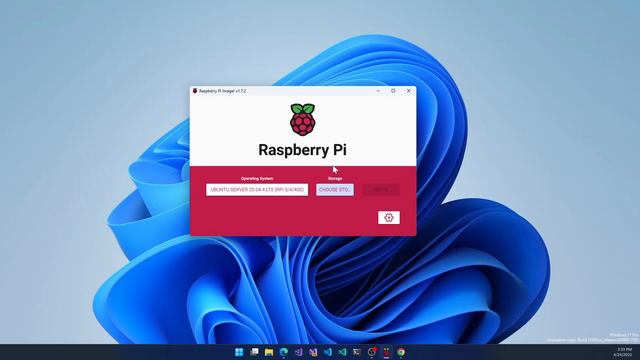The height and width of the screenshot is (360, 640).
Task: Open File Explorer from the taskbar
Action: [x=269, y=352]
